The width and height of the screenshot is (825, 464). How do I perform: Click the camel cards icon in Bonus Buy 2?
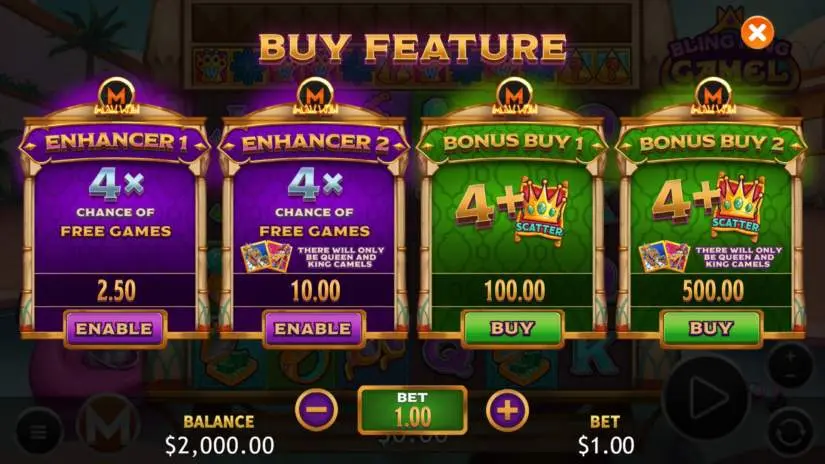click(664, 257)
